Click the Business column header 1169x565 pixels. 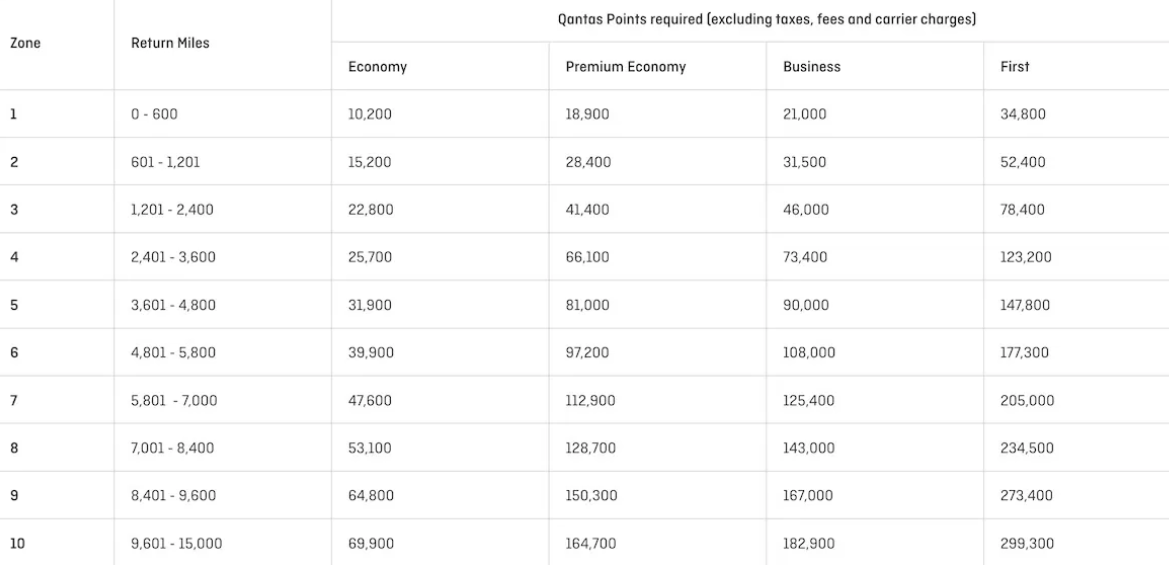(811, 67)
